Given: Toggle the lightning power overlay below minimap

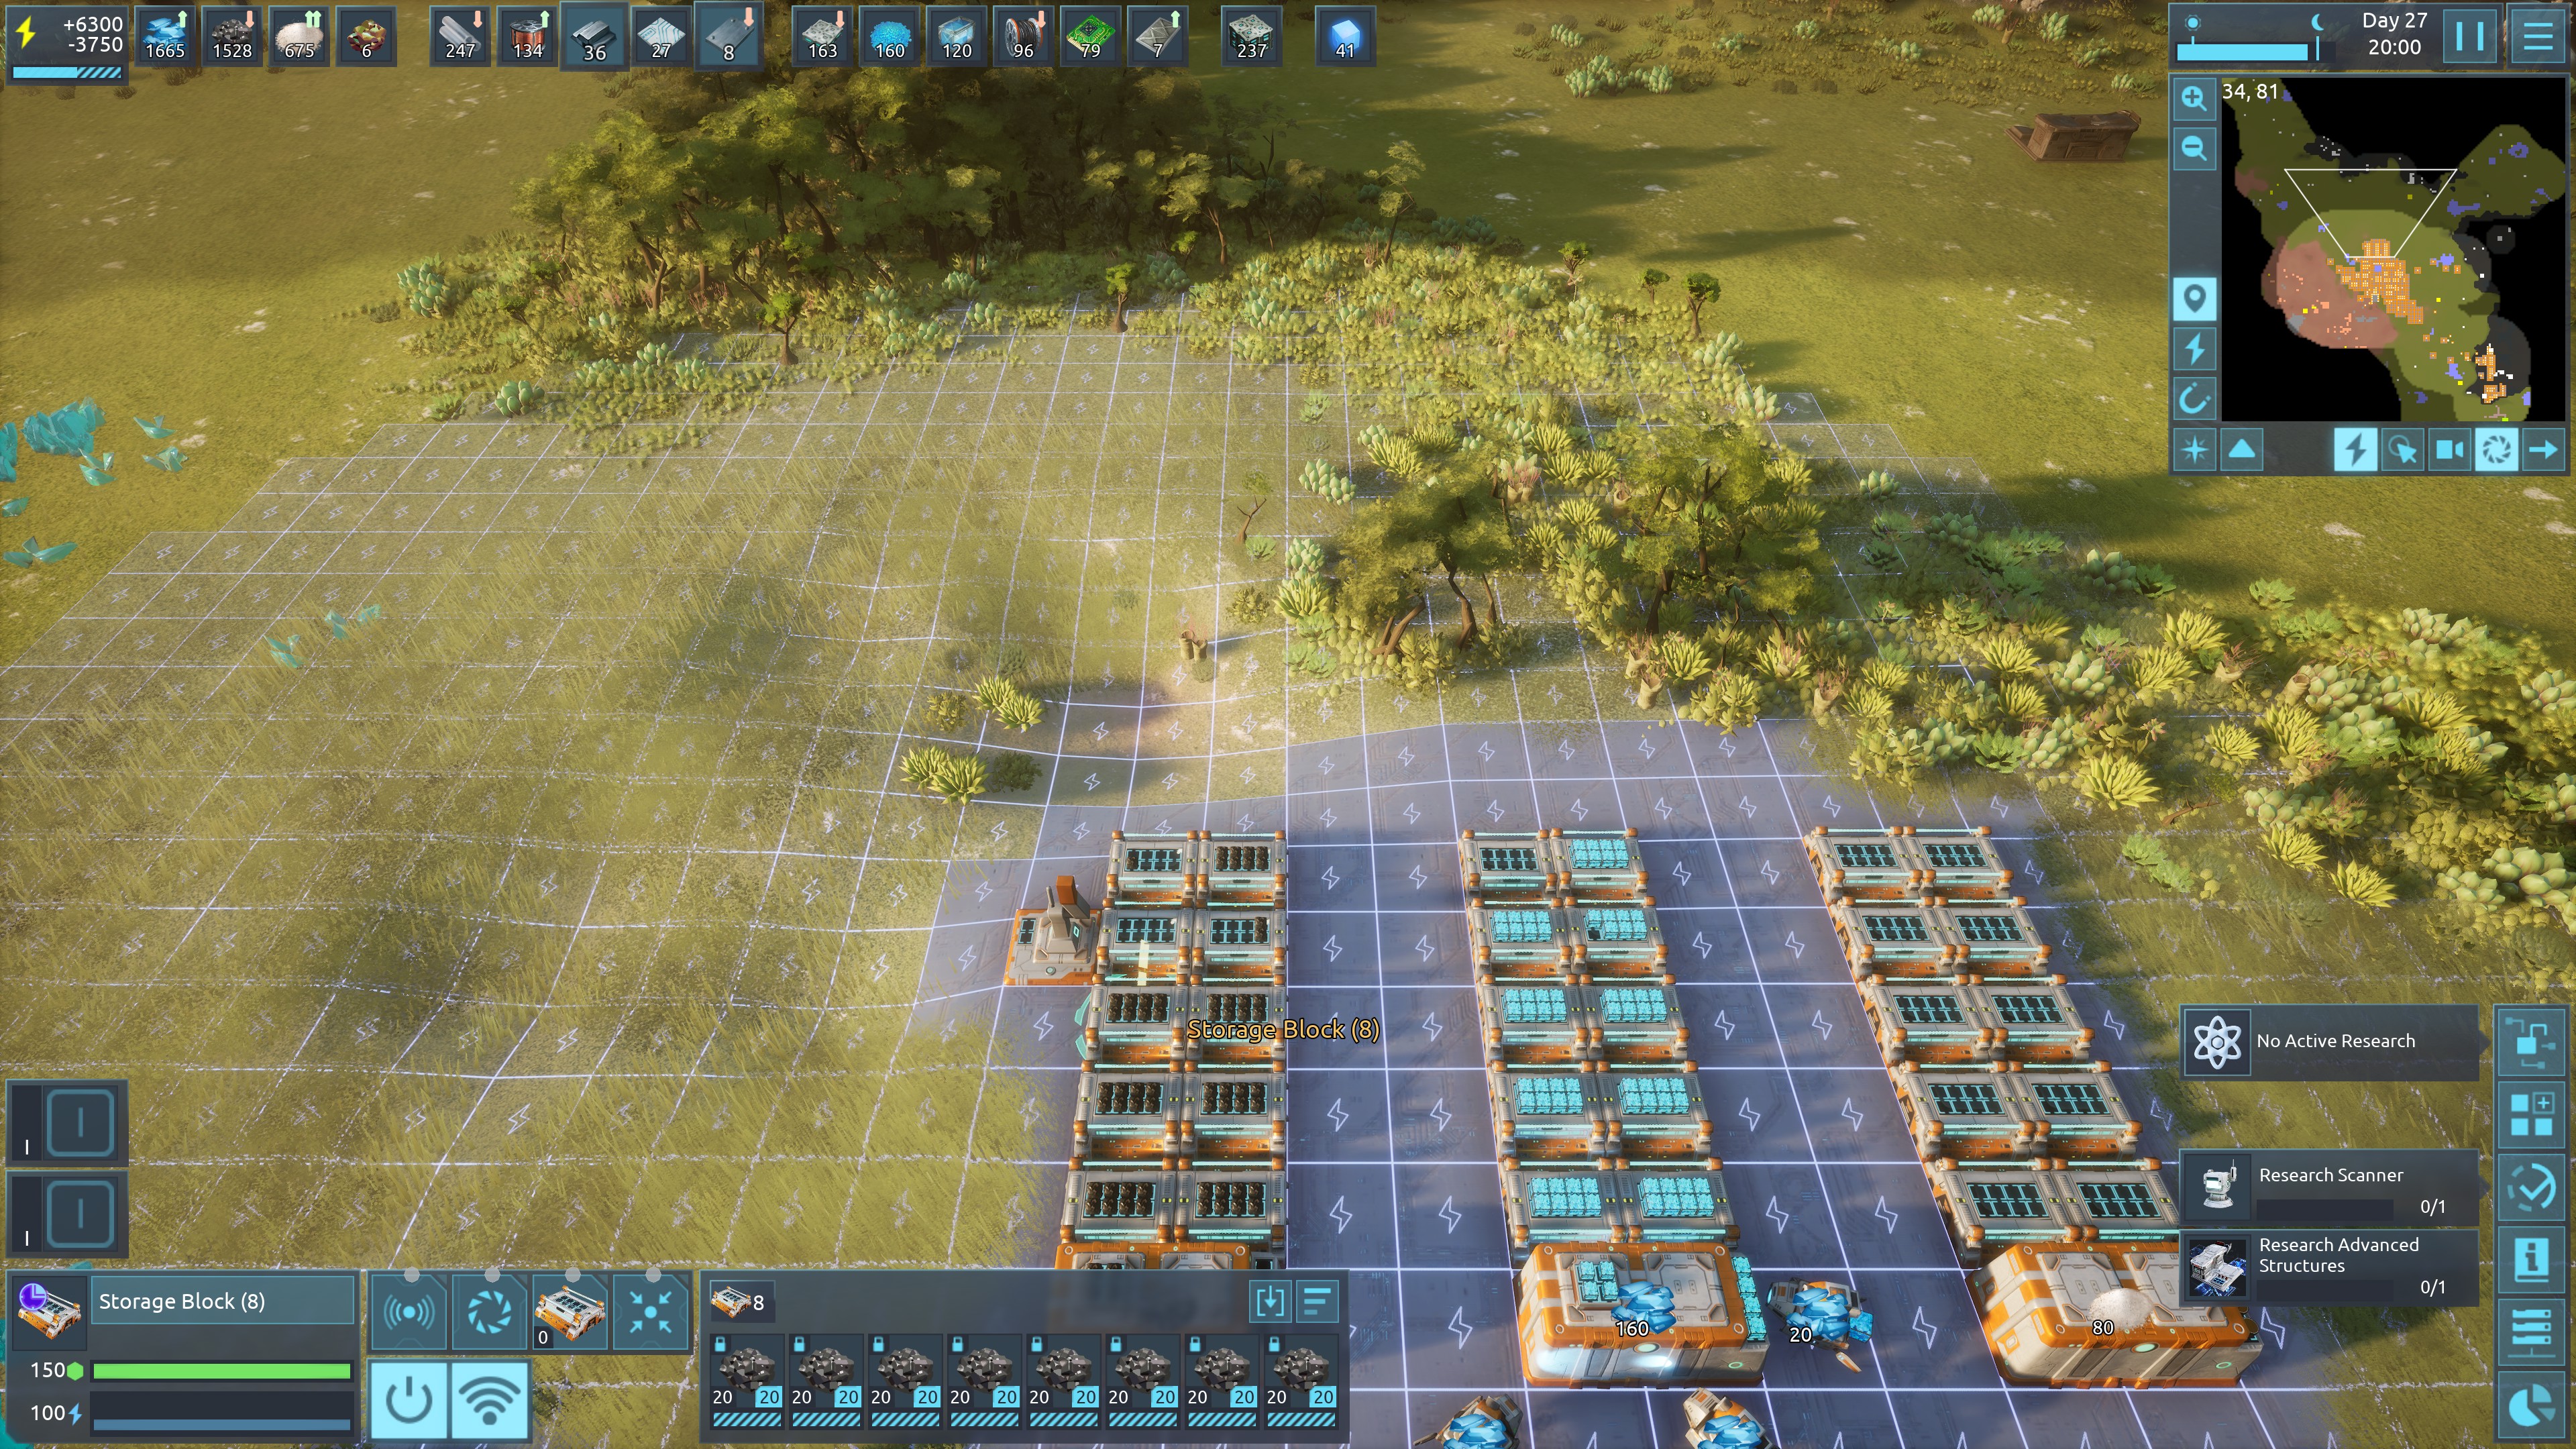Looking at the screenshot, I should [x=2355, y=450].
